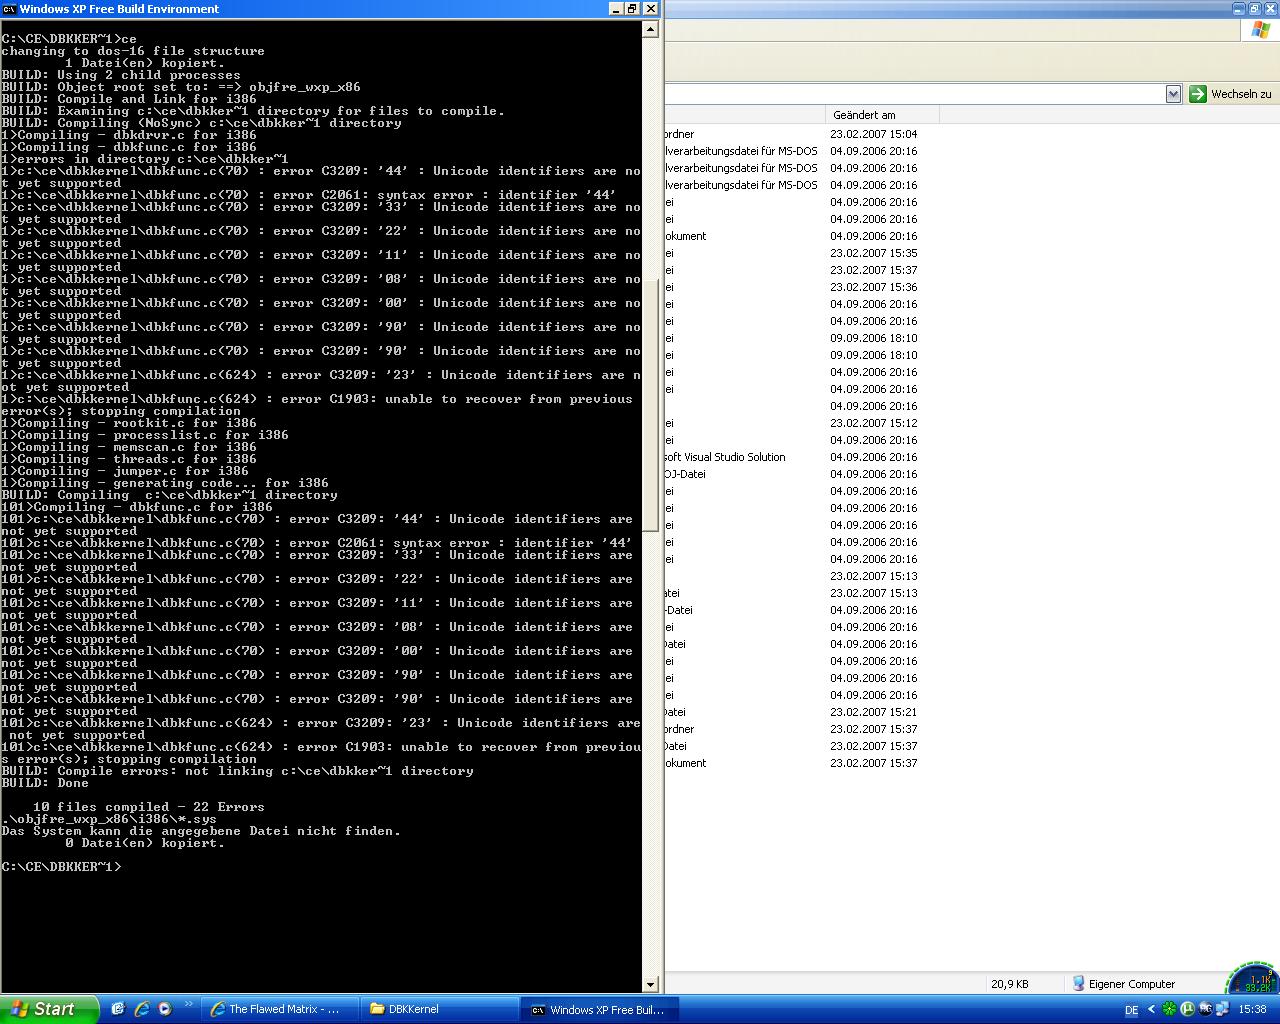The width and height of the screenshot is (1280, 1024).
Task: Click the Start button
Action: pos(49,1009)
